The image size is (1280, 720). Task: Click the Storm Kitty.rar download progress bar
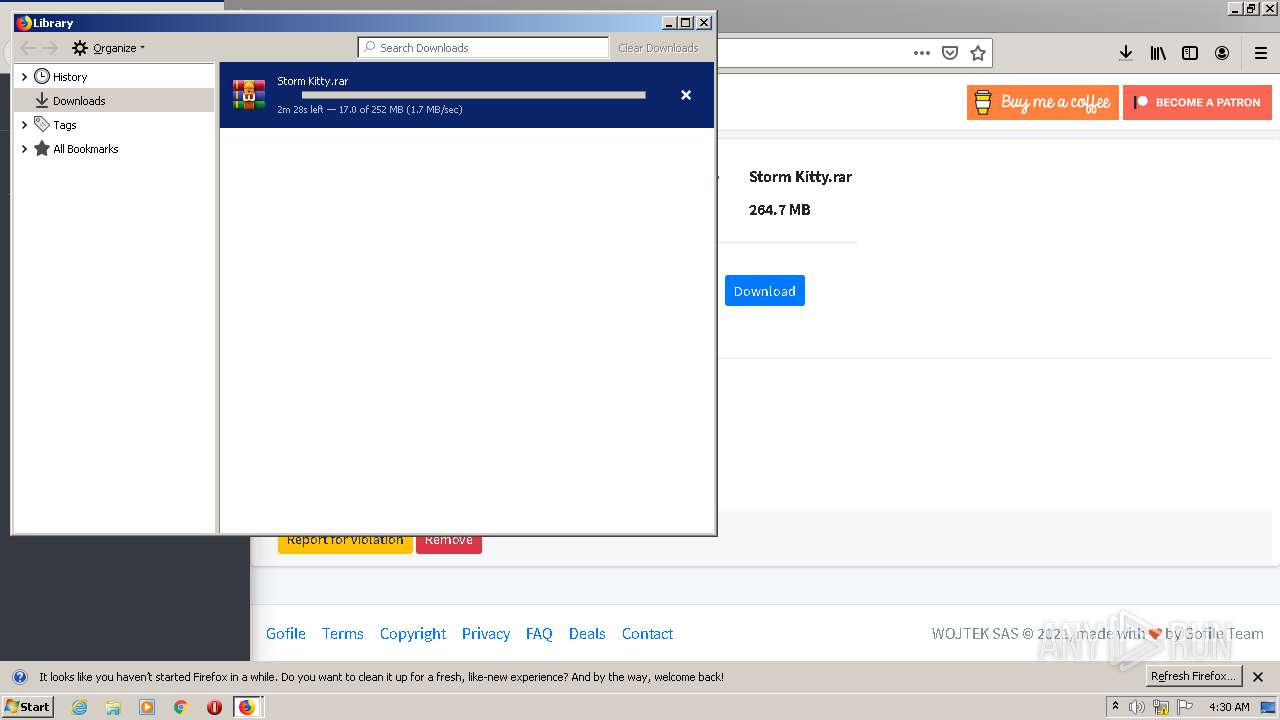click(x=474, y=95)
